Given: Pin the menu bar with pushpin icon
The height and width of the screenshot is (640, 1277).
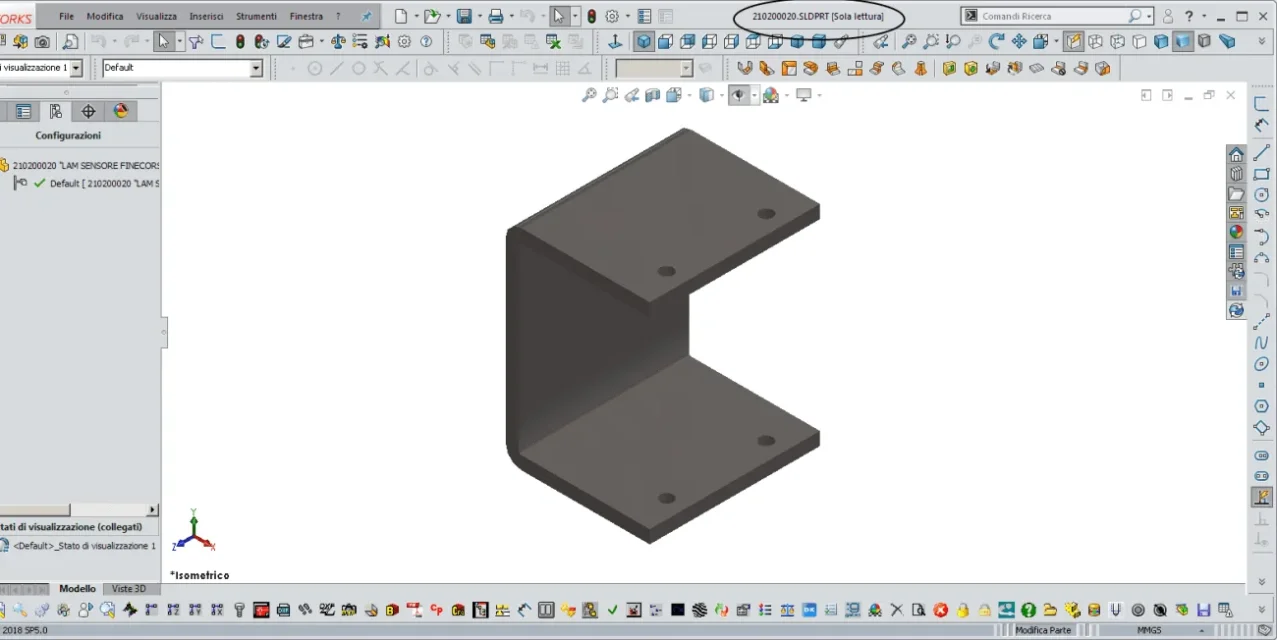Looking at the screenshot, I should click(366, 16).
